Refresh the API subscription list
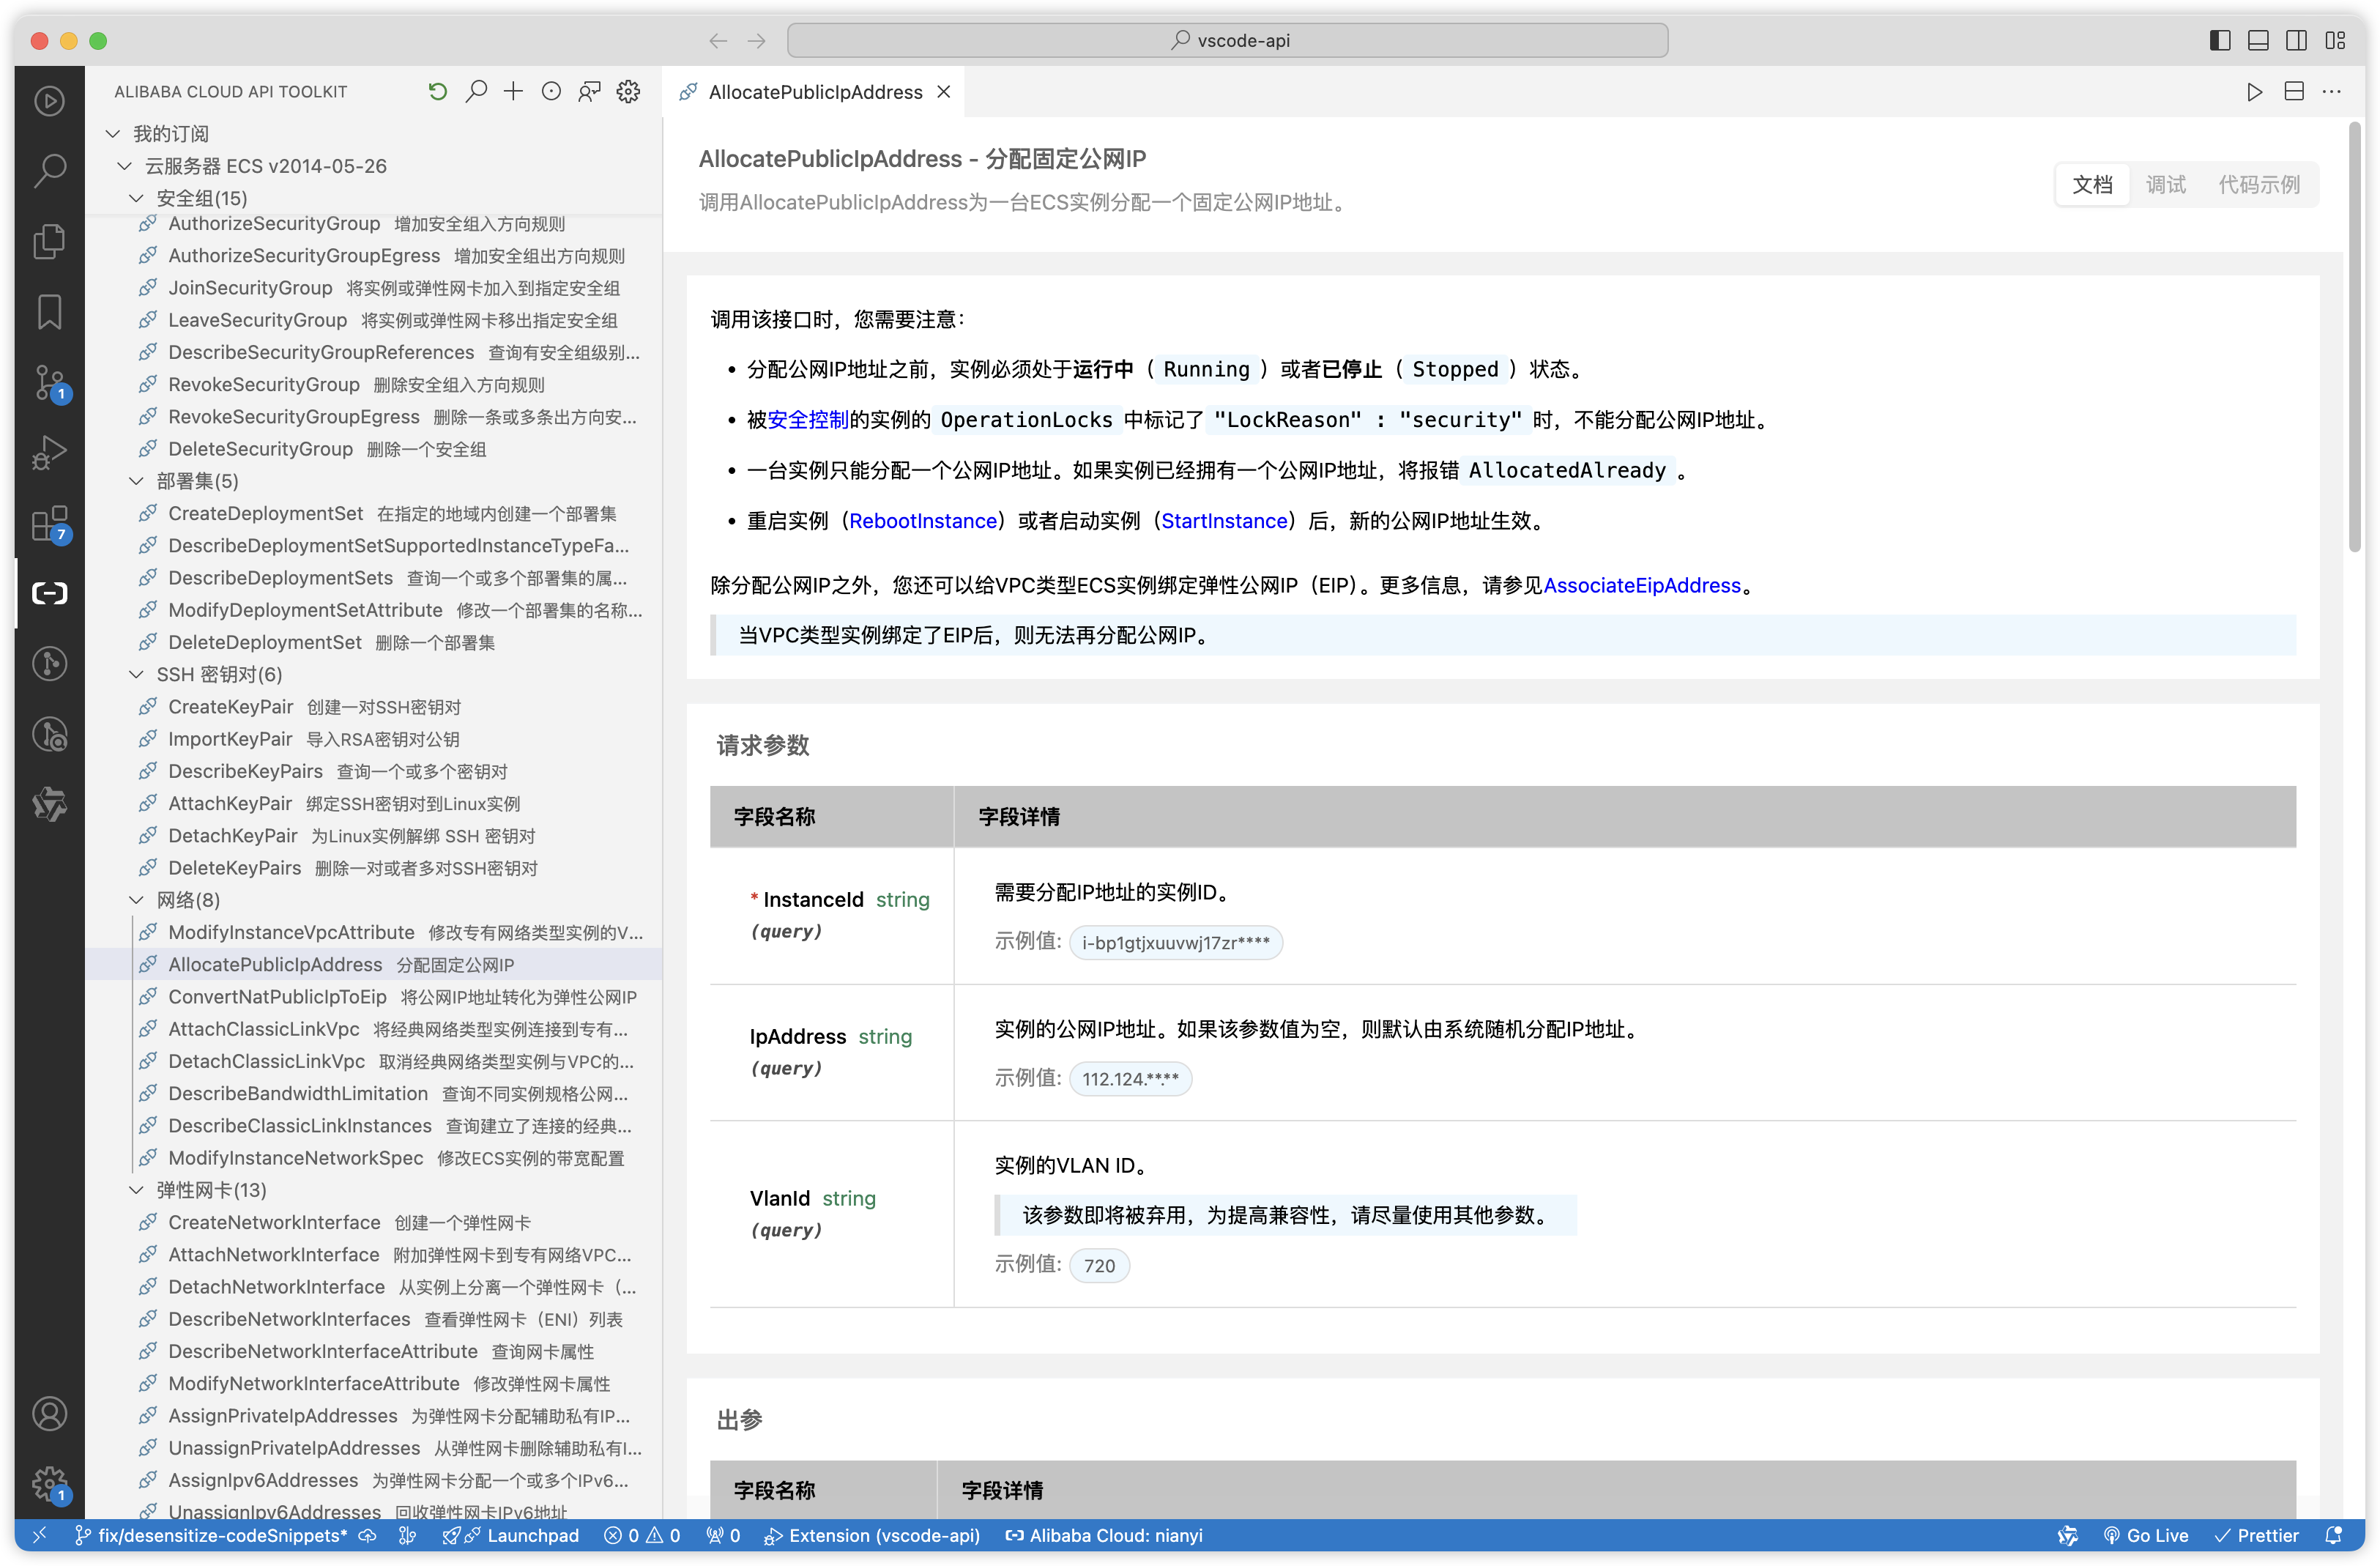2380x1566 pixels. (x=437, y=91)
